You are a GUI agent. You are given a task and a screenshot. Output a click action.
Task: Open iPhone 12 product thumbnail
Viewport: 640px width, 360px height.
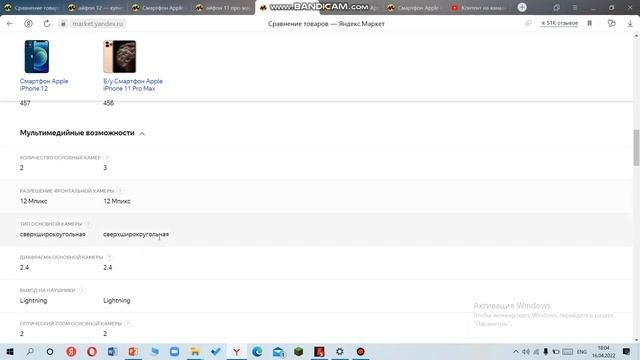tap(37, 56)
